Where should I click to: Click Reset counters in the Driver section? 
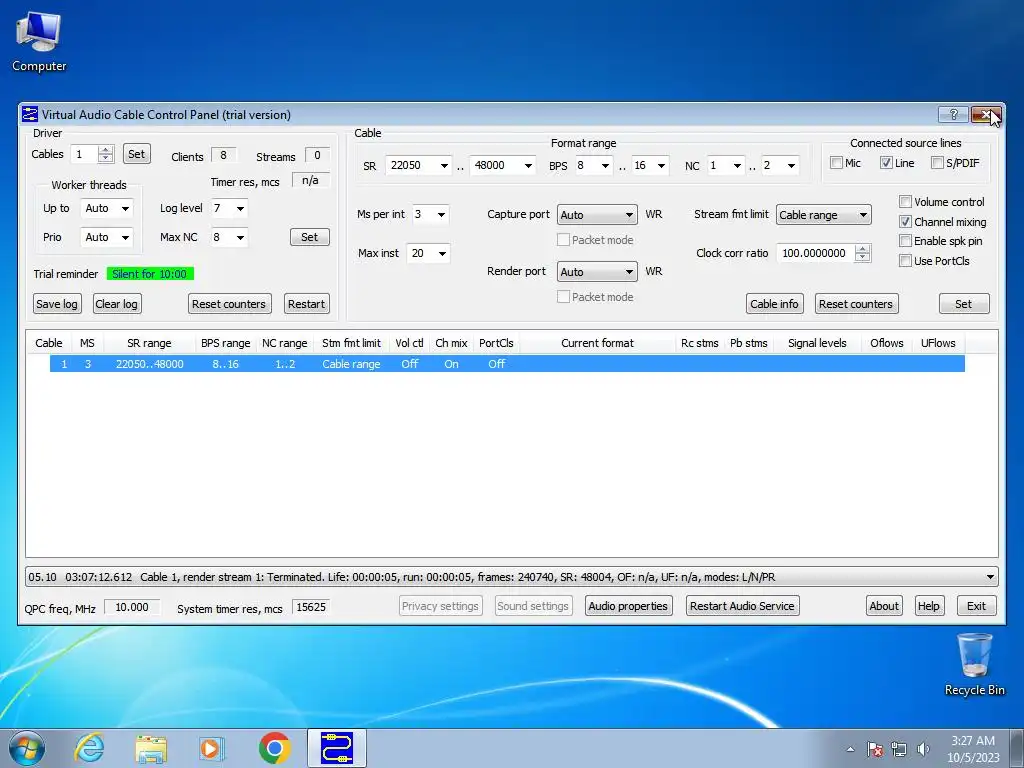229,304
